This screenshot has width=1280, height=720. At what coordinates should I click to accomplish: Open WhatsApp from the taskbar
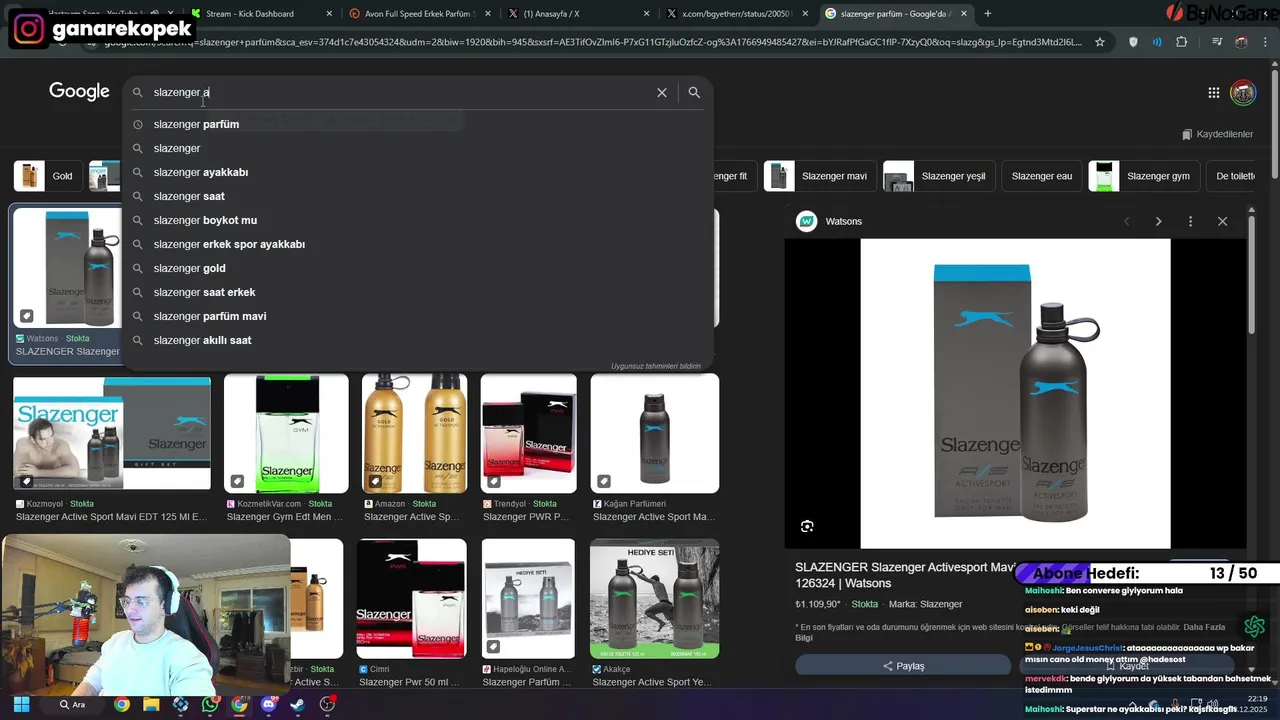(209, 704)
